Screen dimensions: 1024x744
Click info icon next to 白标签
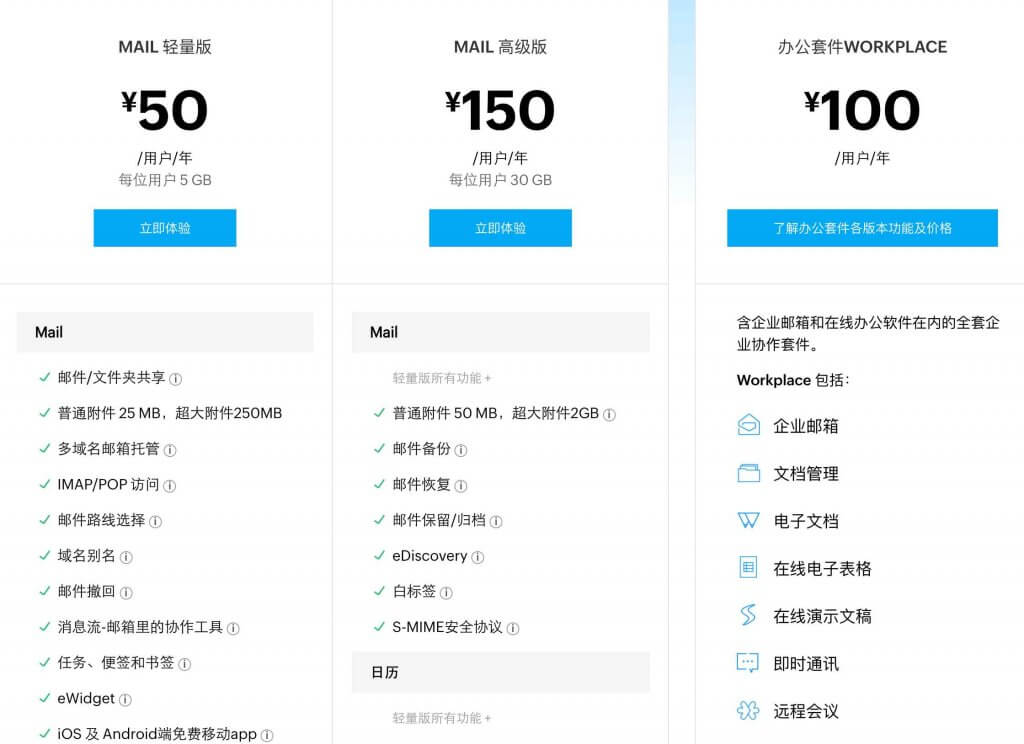pos(447,593)
